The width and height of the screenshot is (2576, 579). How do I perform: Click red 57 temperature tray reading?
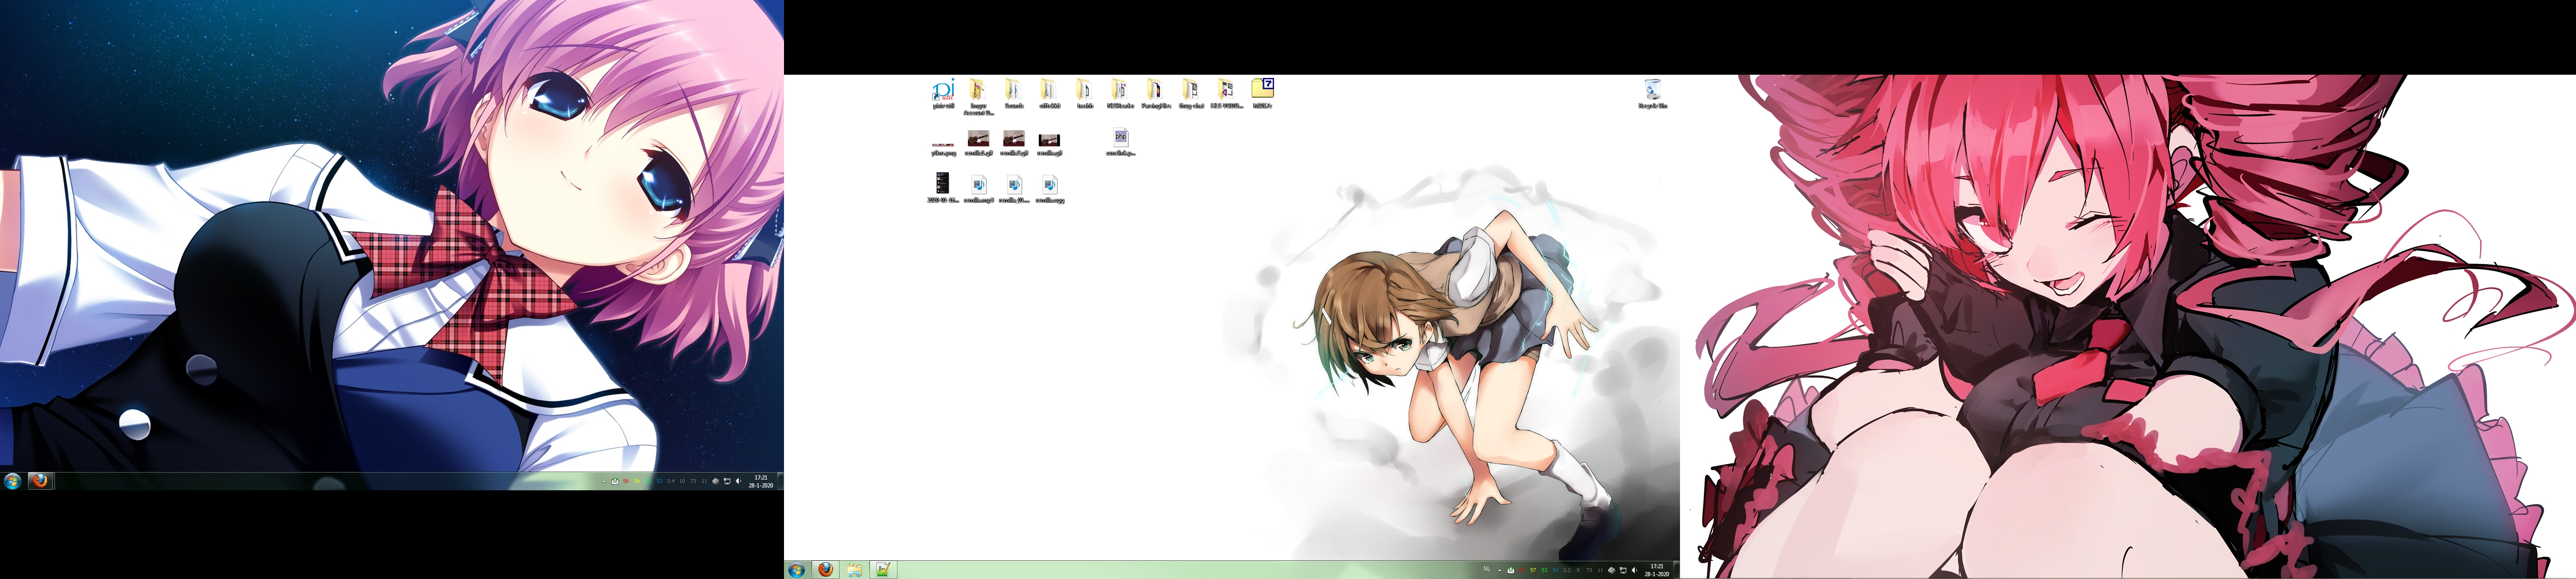[x=1522, y=570]
